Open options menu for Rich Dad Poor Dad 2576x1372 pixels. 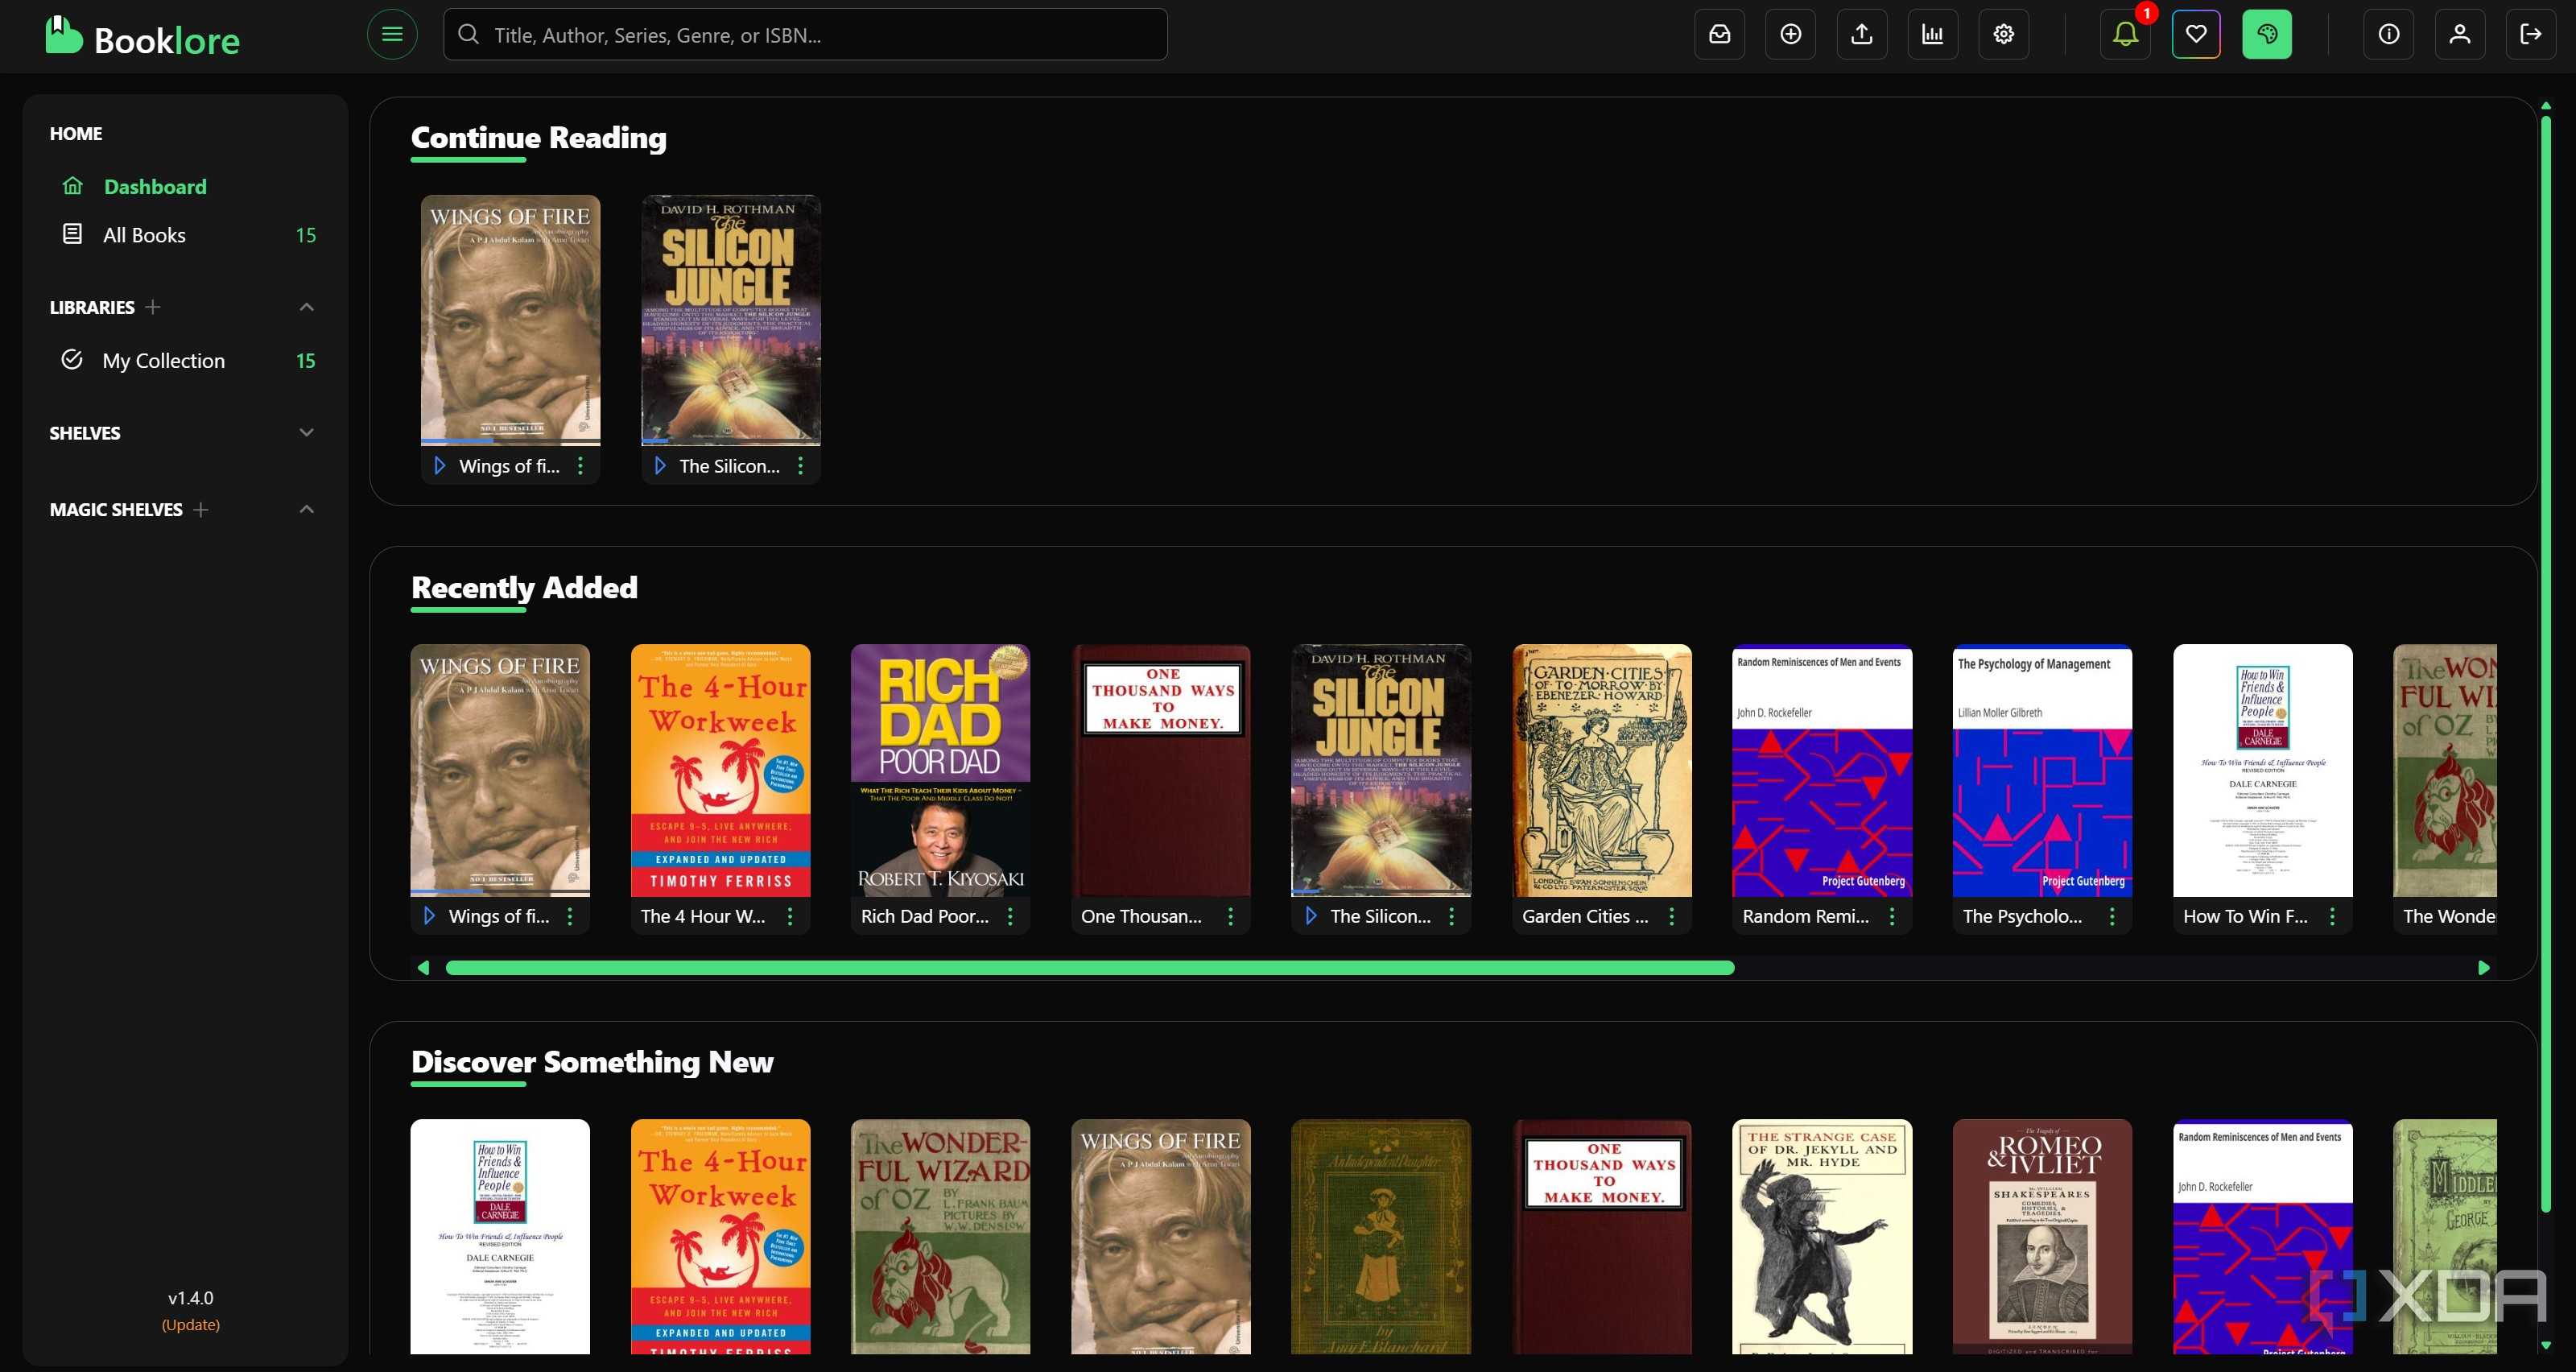point(1010,916)
